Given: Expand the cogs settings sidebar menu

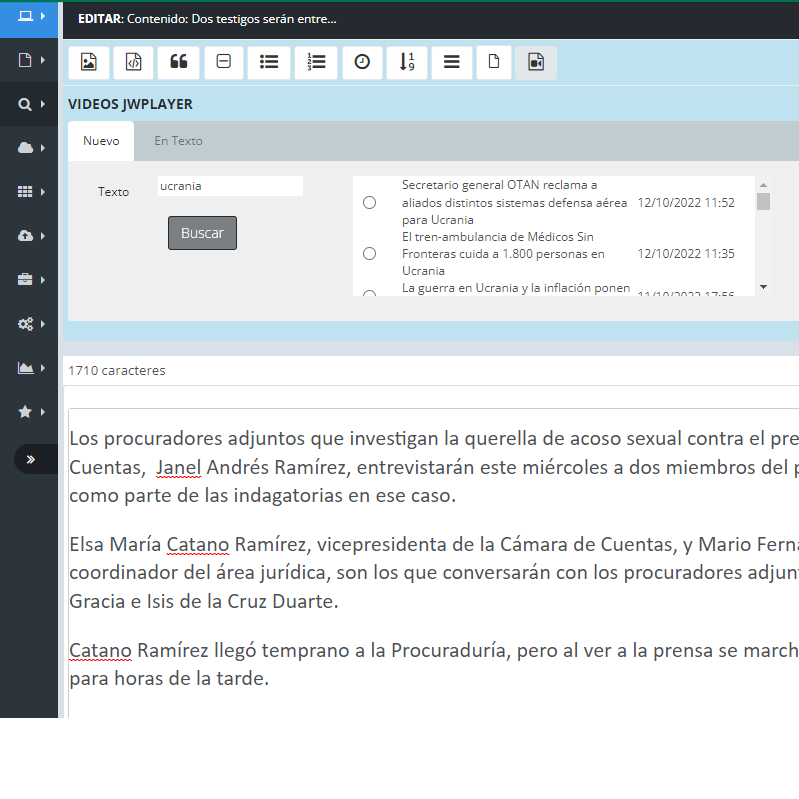Looking at the screenshot, I should [x=29, y=324].
